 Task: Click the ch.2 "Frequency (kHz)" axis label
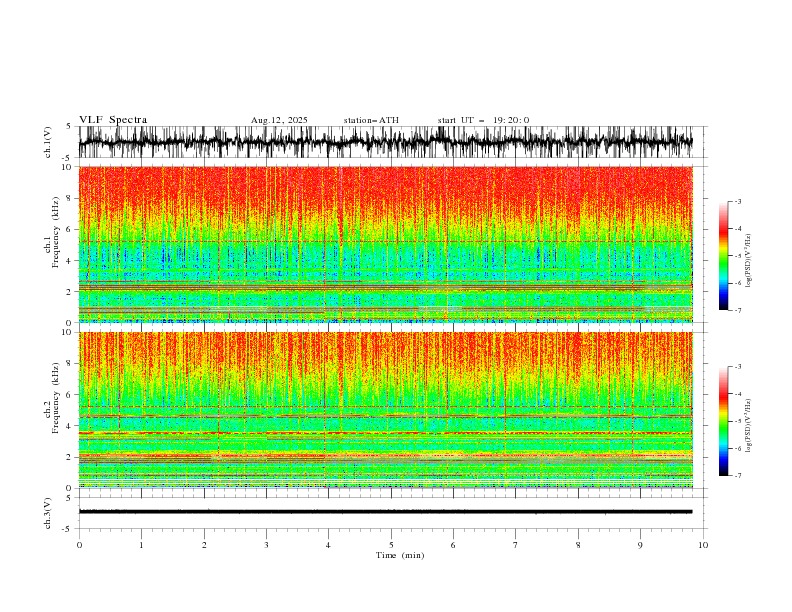coord(56,398)
